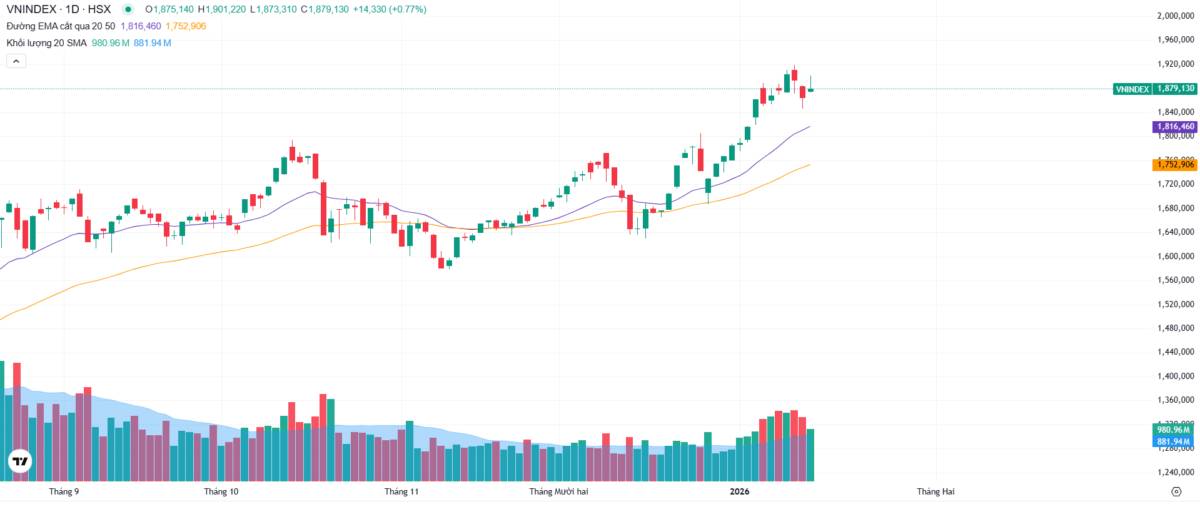Click the 'Tháng Hai' time axis label

point(936,492)
